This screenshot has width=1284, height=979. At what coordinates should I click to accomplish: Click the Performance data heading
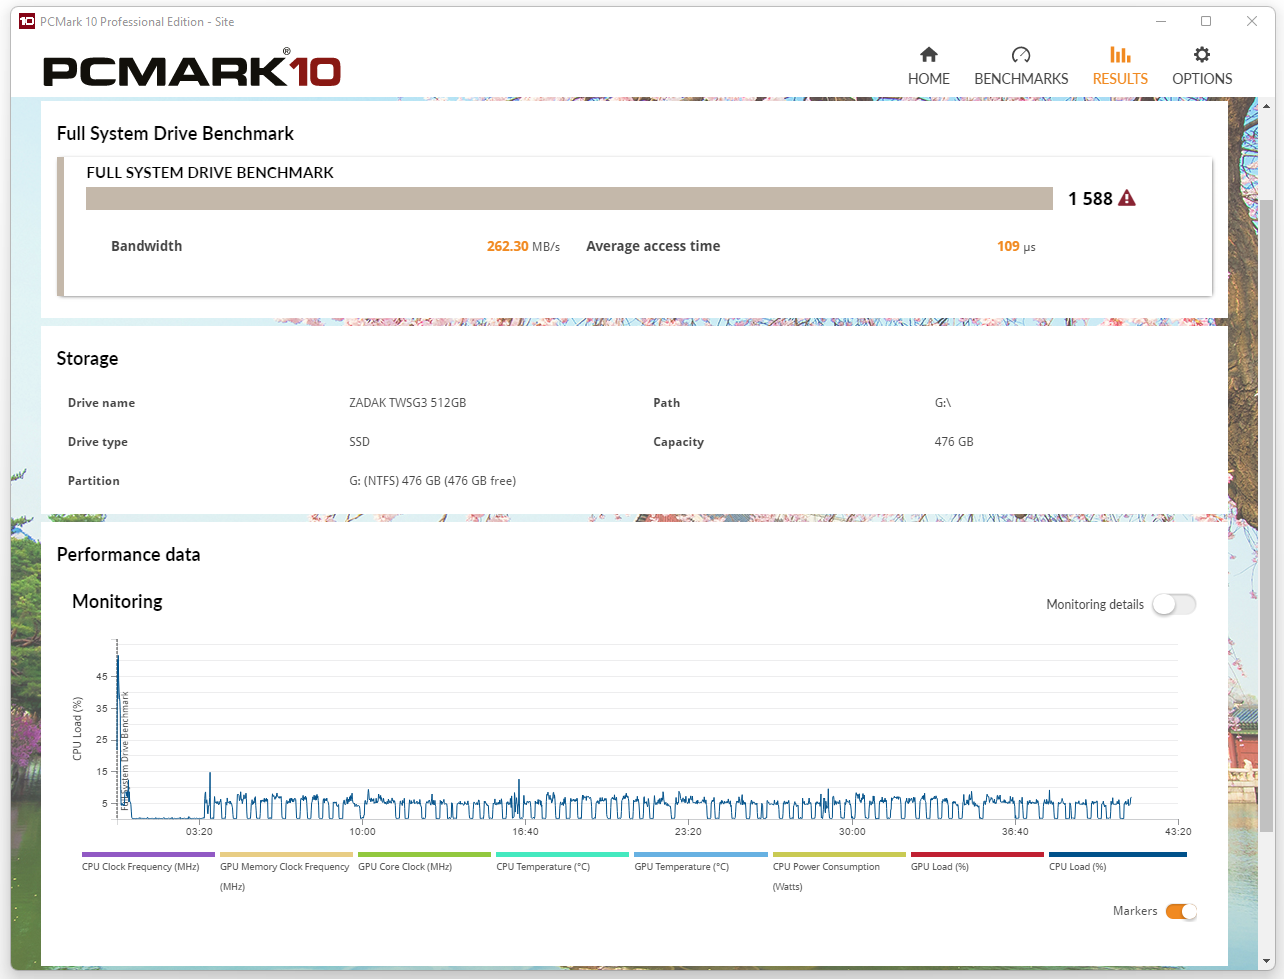pyautogui.click(x=128, y=555)
